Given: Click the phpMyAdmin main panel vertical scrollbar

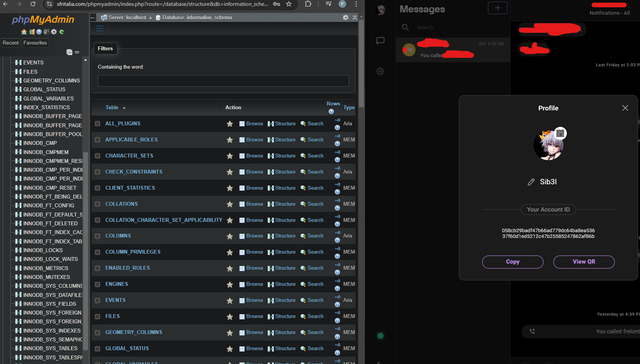Looking at the screenshot, I should click(361, 63).
